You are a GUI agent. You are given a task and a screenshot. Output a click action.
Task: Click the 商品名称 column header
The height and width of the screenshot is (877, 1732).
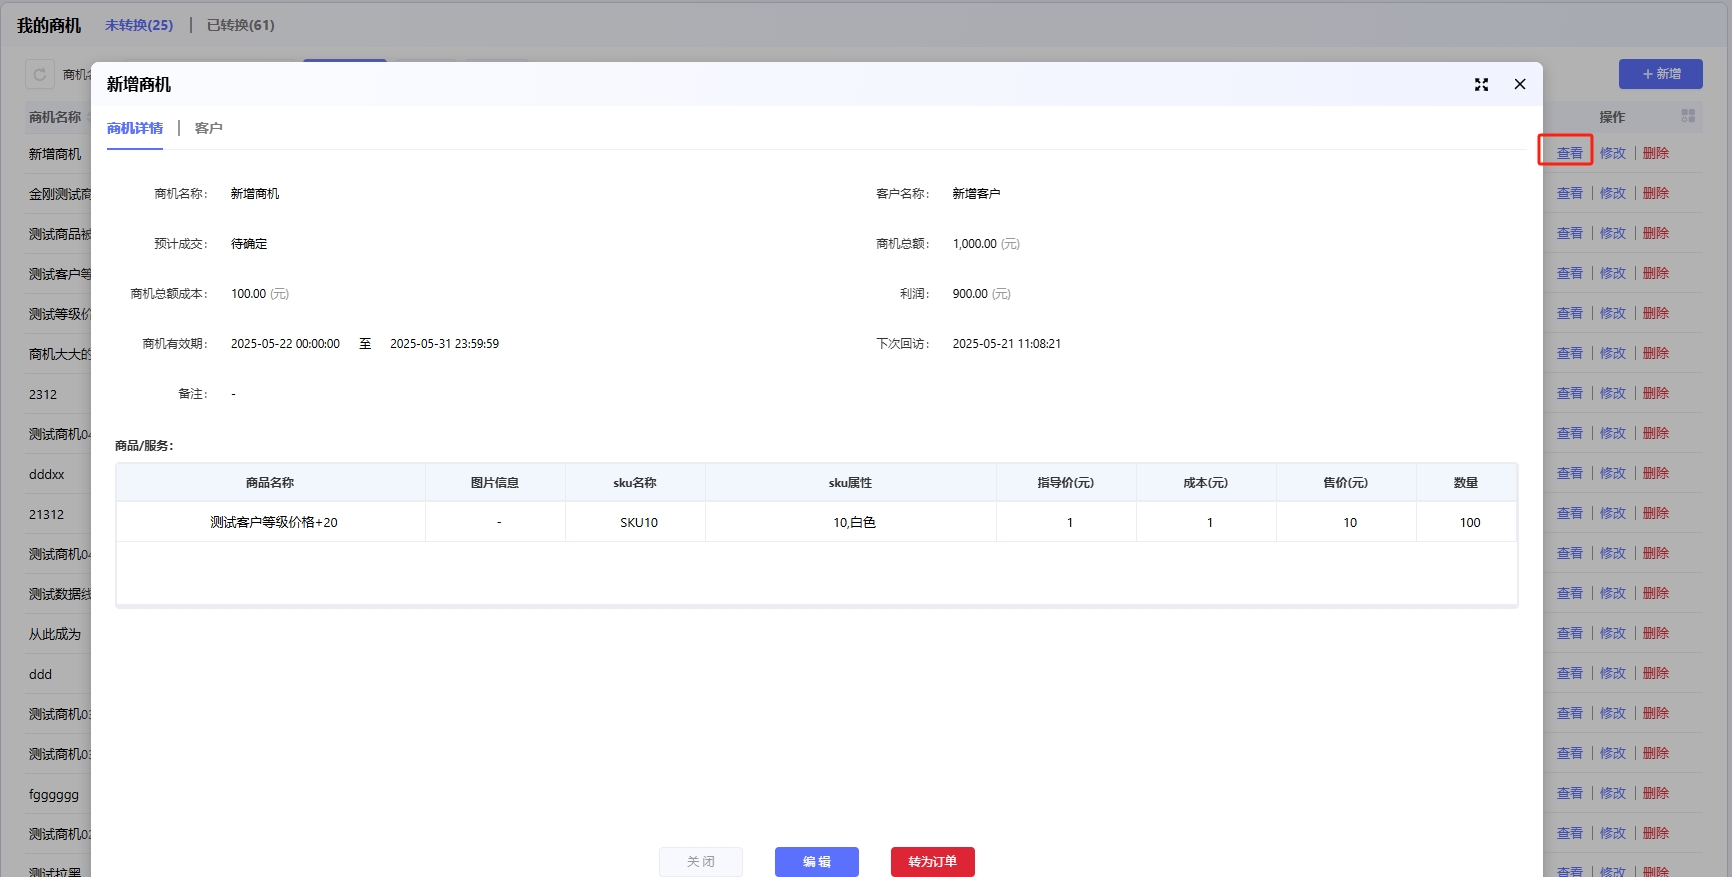coord(270,483)
